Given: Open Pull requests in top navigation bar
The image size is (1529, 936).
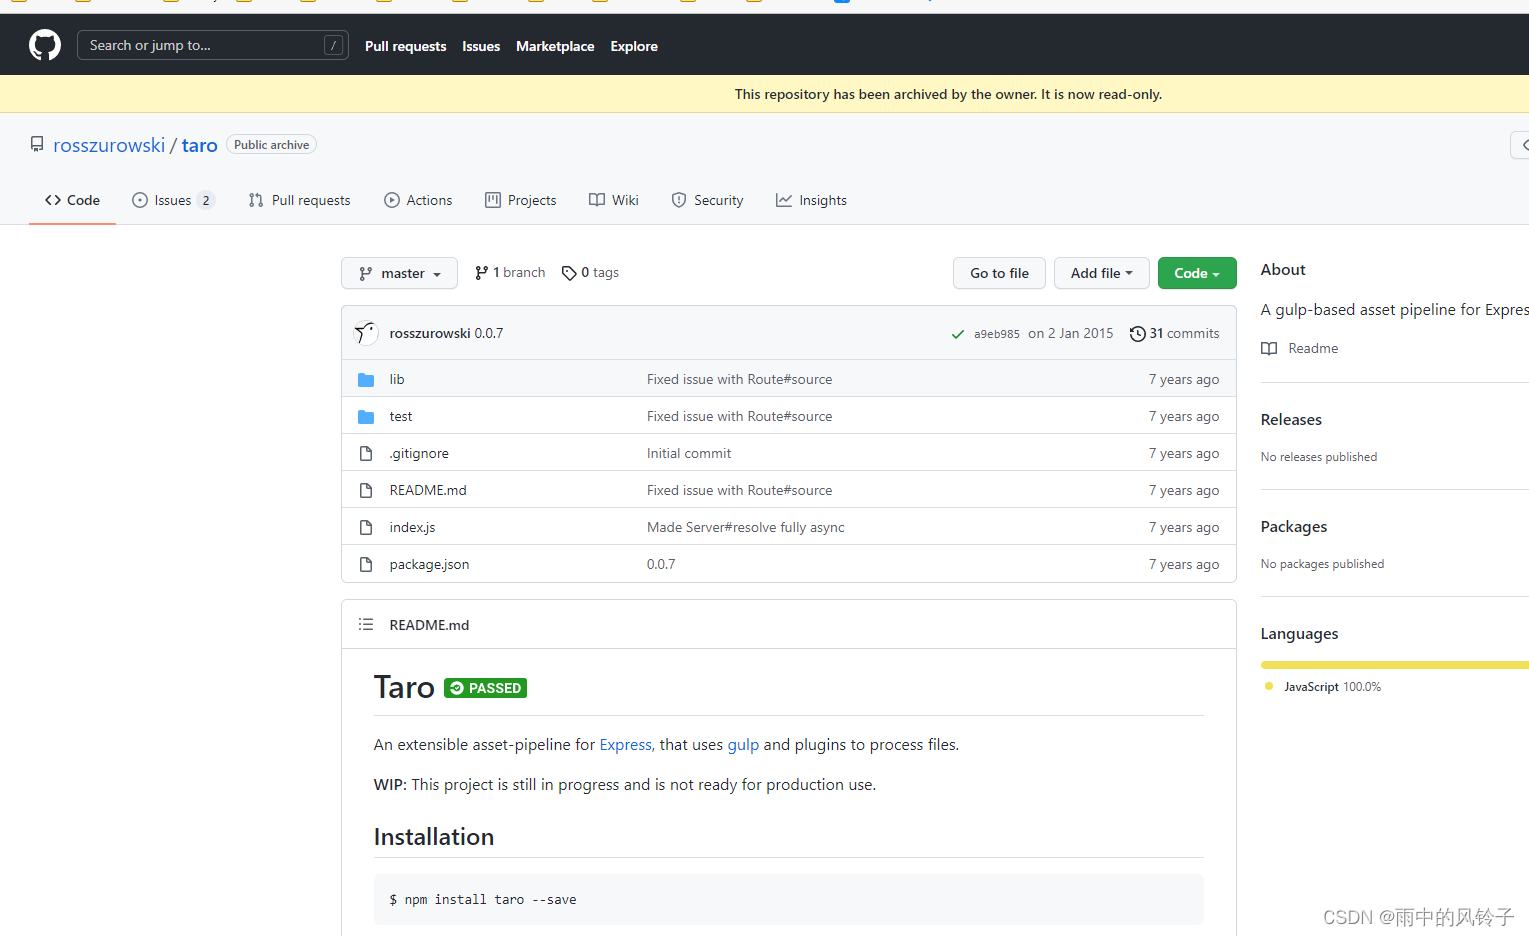Looking at the screenshot, I should click(x=405, y=46).
